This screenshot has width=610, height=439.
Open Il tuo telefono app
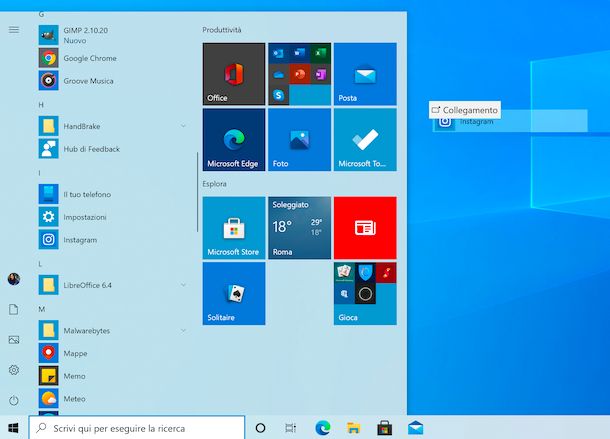113,194
